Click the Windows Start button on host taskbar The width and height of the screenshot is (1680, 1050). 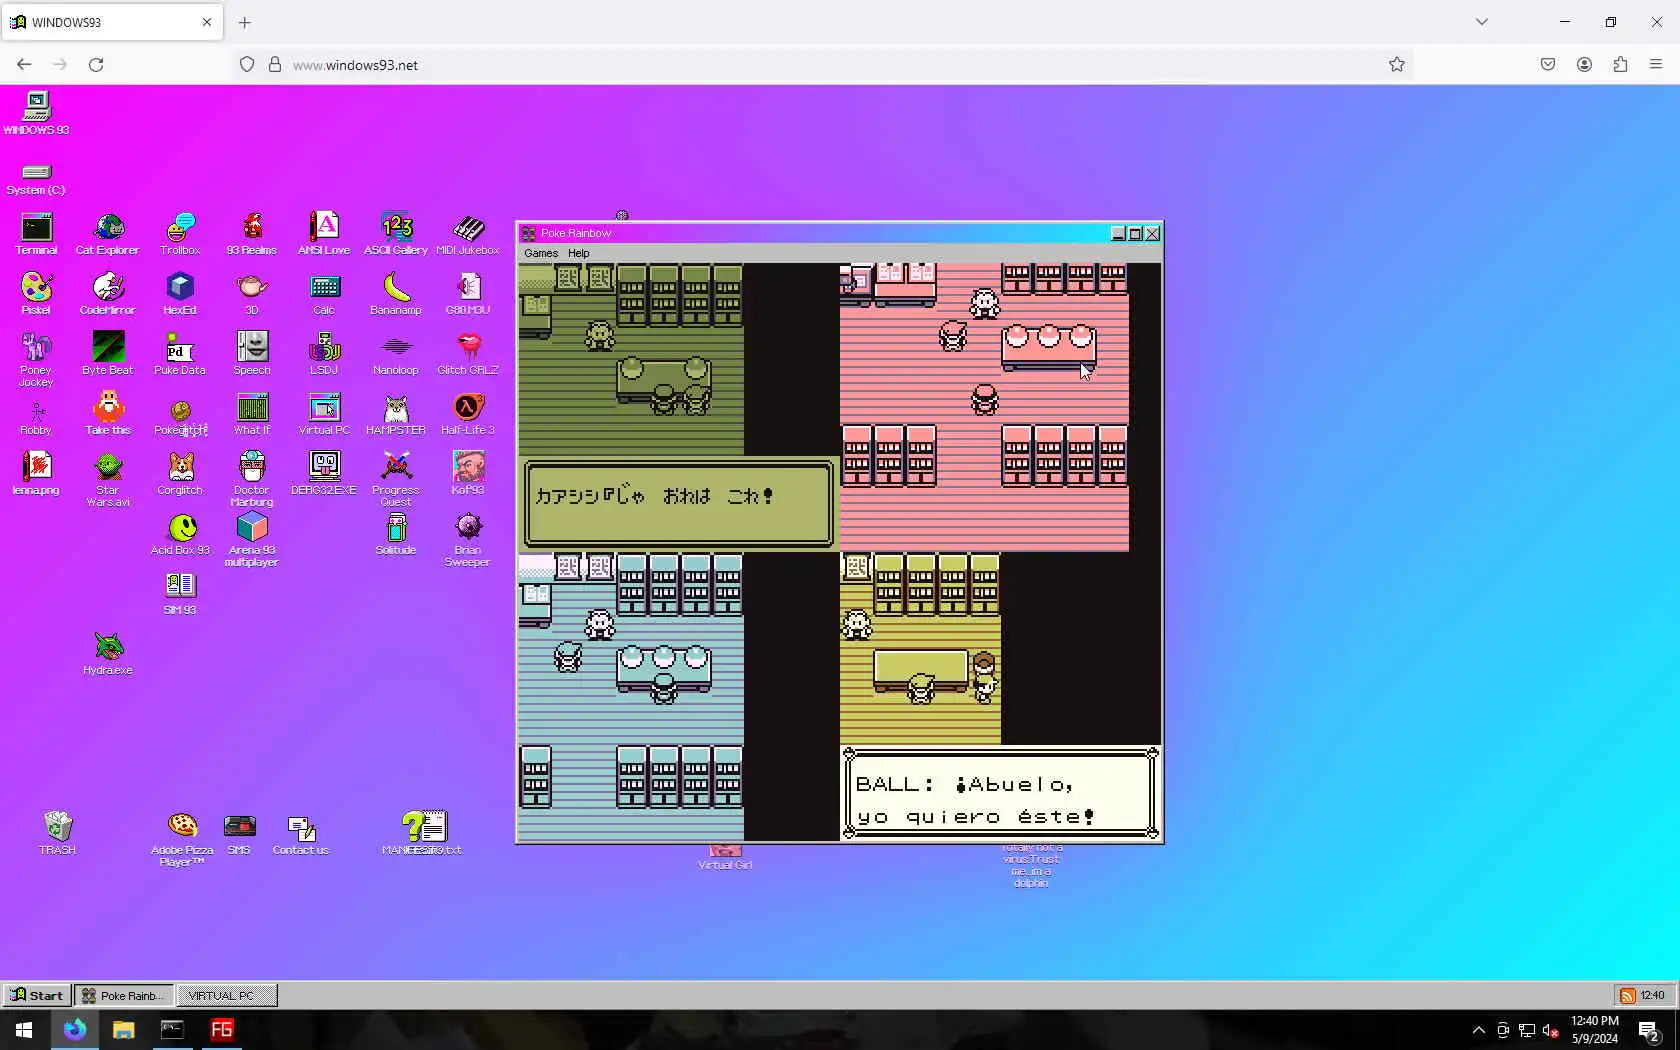[x=24, y=1030]
